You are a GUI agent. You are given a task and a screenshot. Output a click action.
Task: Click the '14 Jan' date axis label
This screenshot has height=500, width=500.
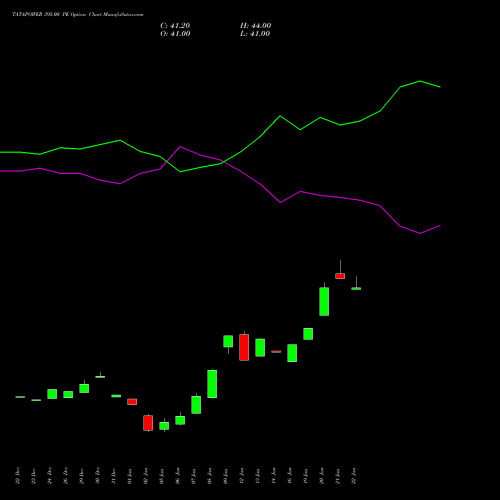[x=274, y=476]
